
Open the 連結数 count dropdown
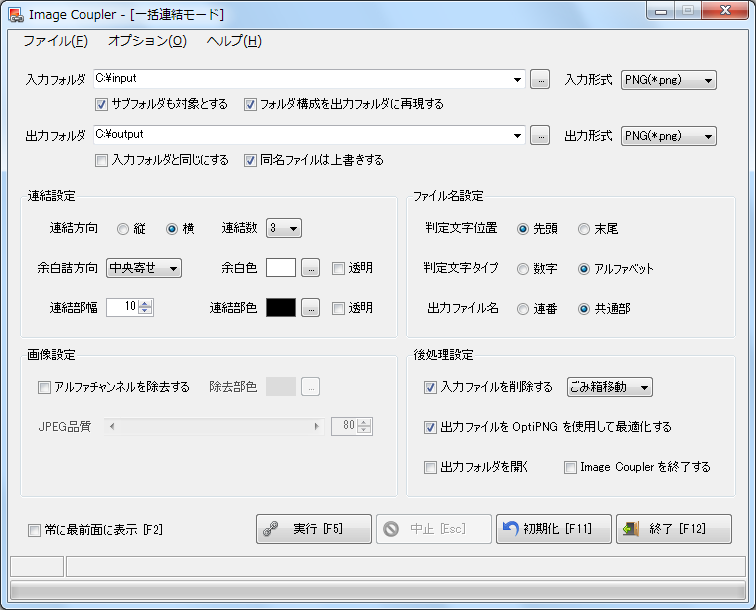click(284, 229)
